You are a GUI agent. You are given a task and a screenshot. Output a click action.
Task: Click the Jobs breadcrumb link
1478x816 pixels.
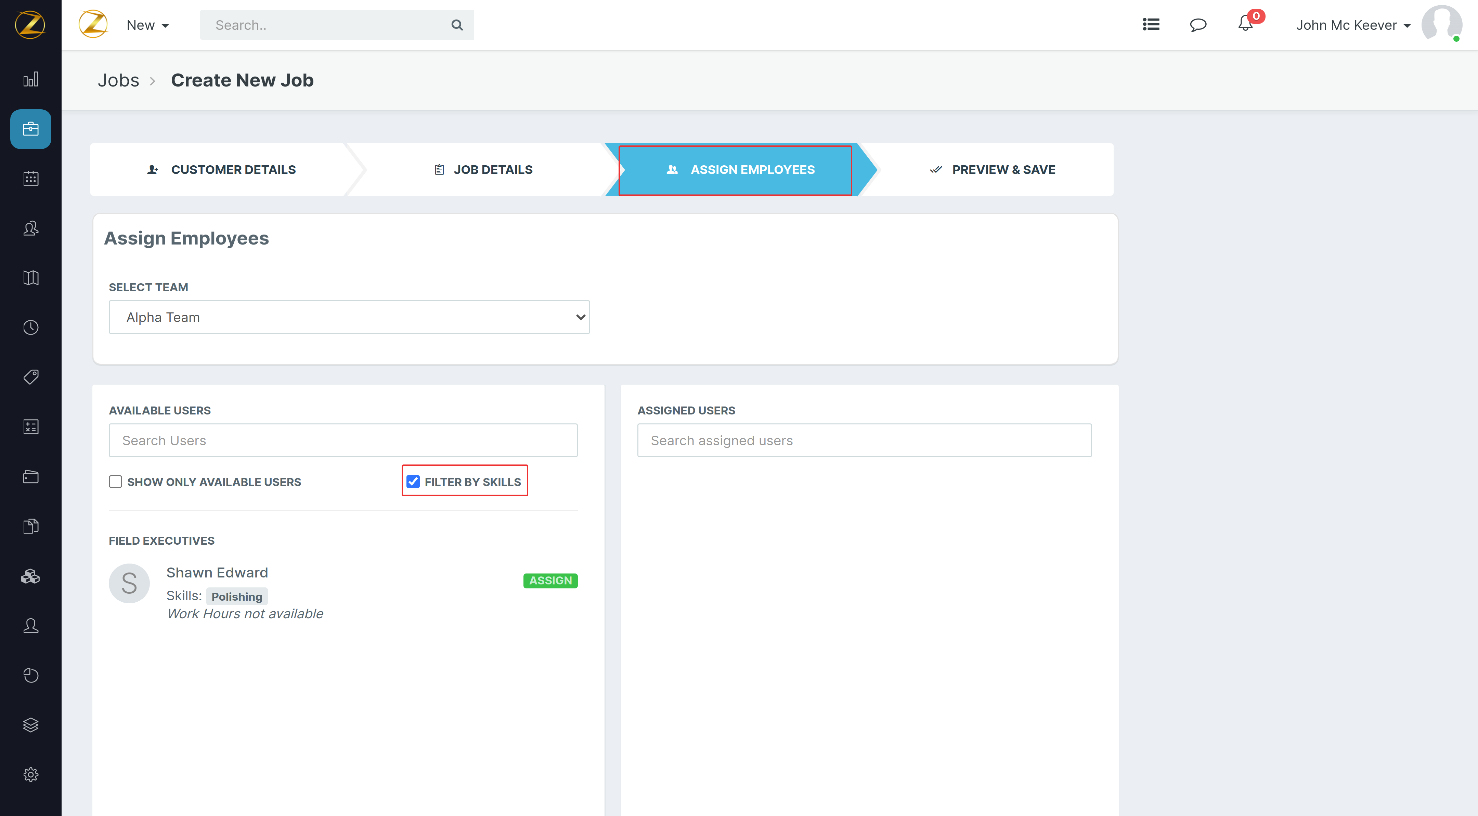119,80
